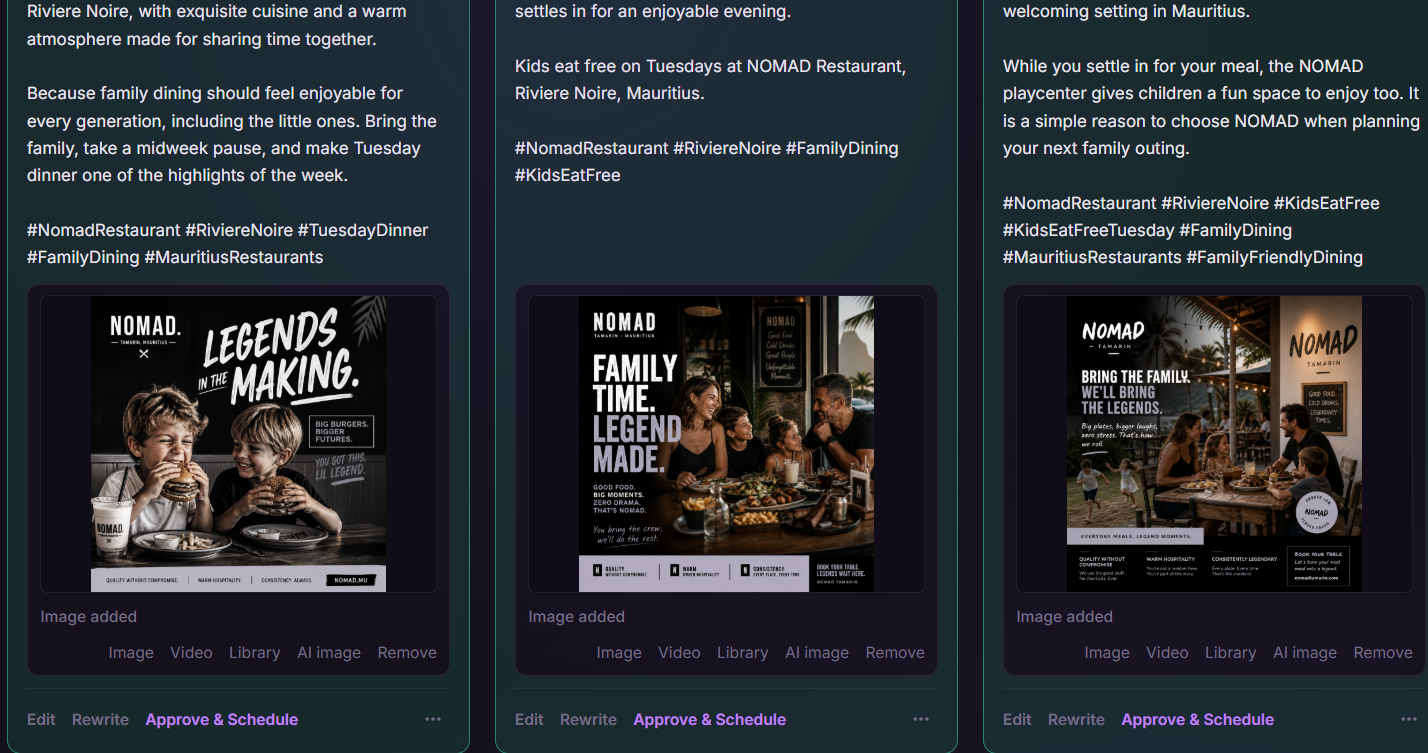
Task: Click the #KidsEatFreeTuesday hashtag text
Action: point(1089,230)
